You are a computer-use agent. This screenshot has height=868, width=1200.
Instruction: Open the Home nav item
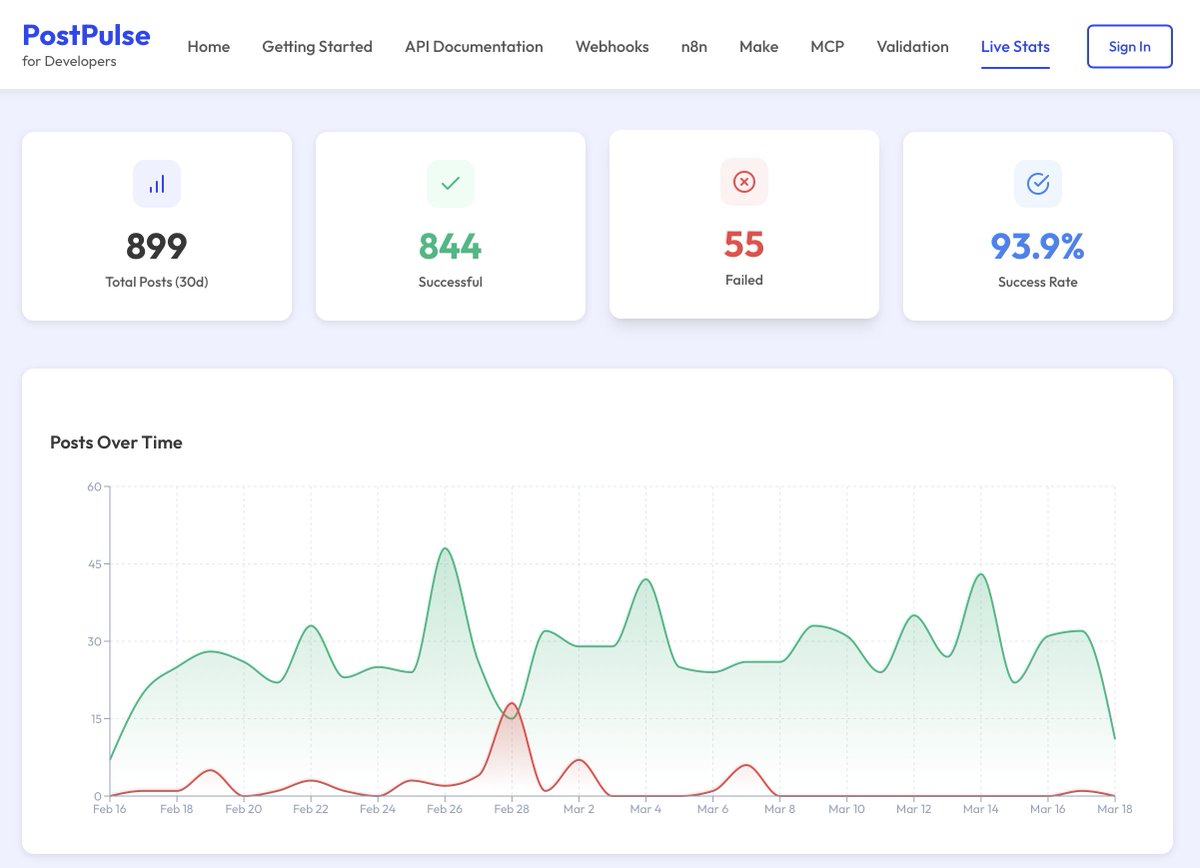point(208,46)
